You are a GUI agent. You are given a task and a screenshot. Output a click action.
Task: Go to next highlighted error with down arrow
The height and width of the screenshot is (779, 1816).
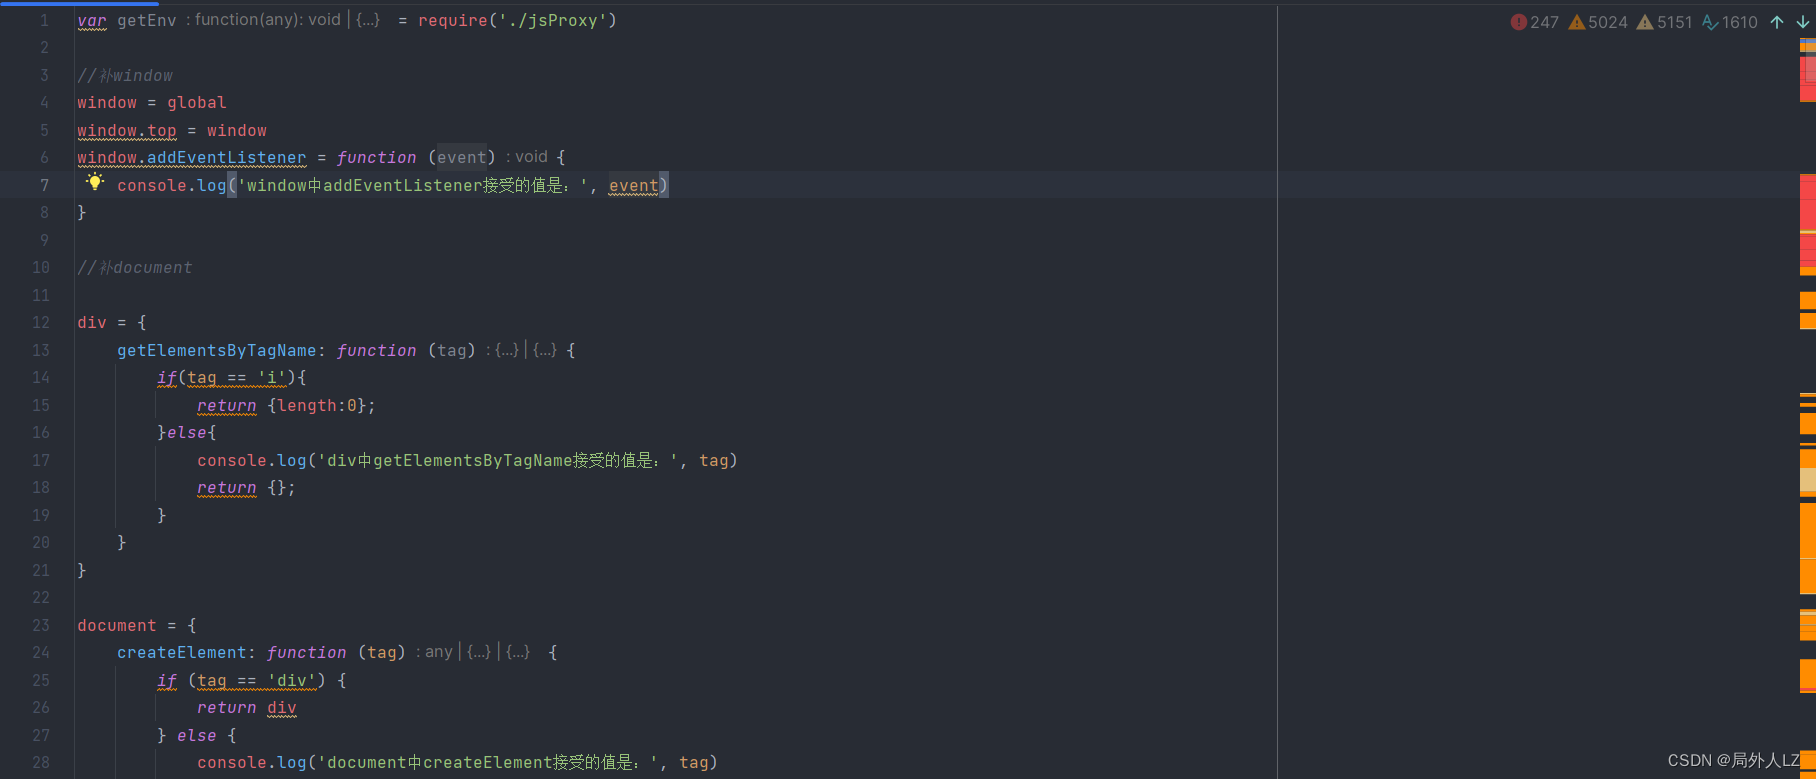pyautogui.click(x=1802, y=22)
